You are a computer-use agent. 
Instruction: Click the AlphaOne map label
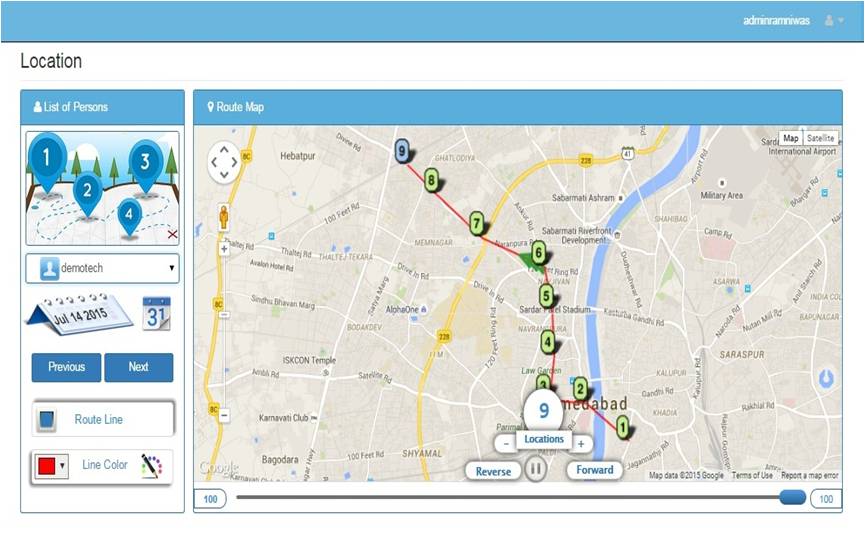[402, 309]
